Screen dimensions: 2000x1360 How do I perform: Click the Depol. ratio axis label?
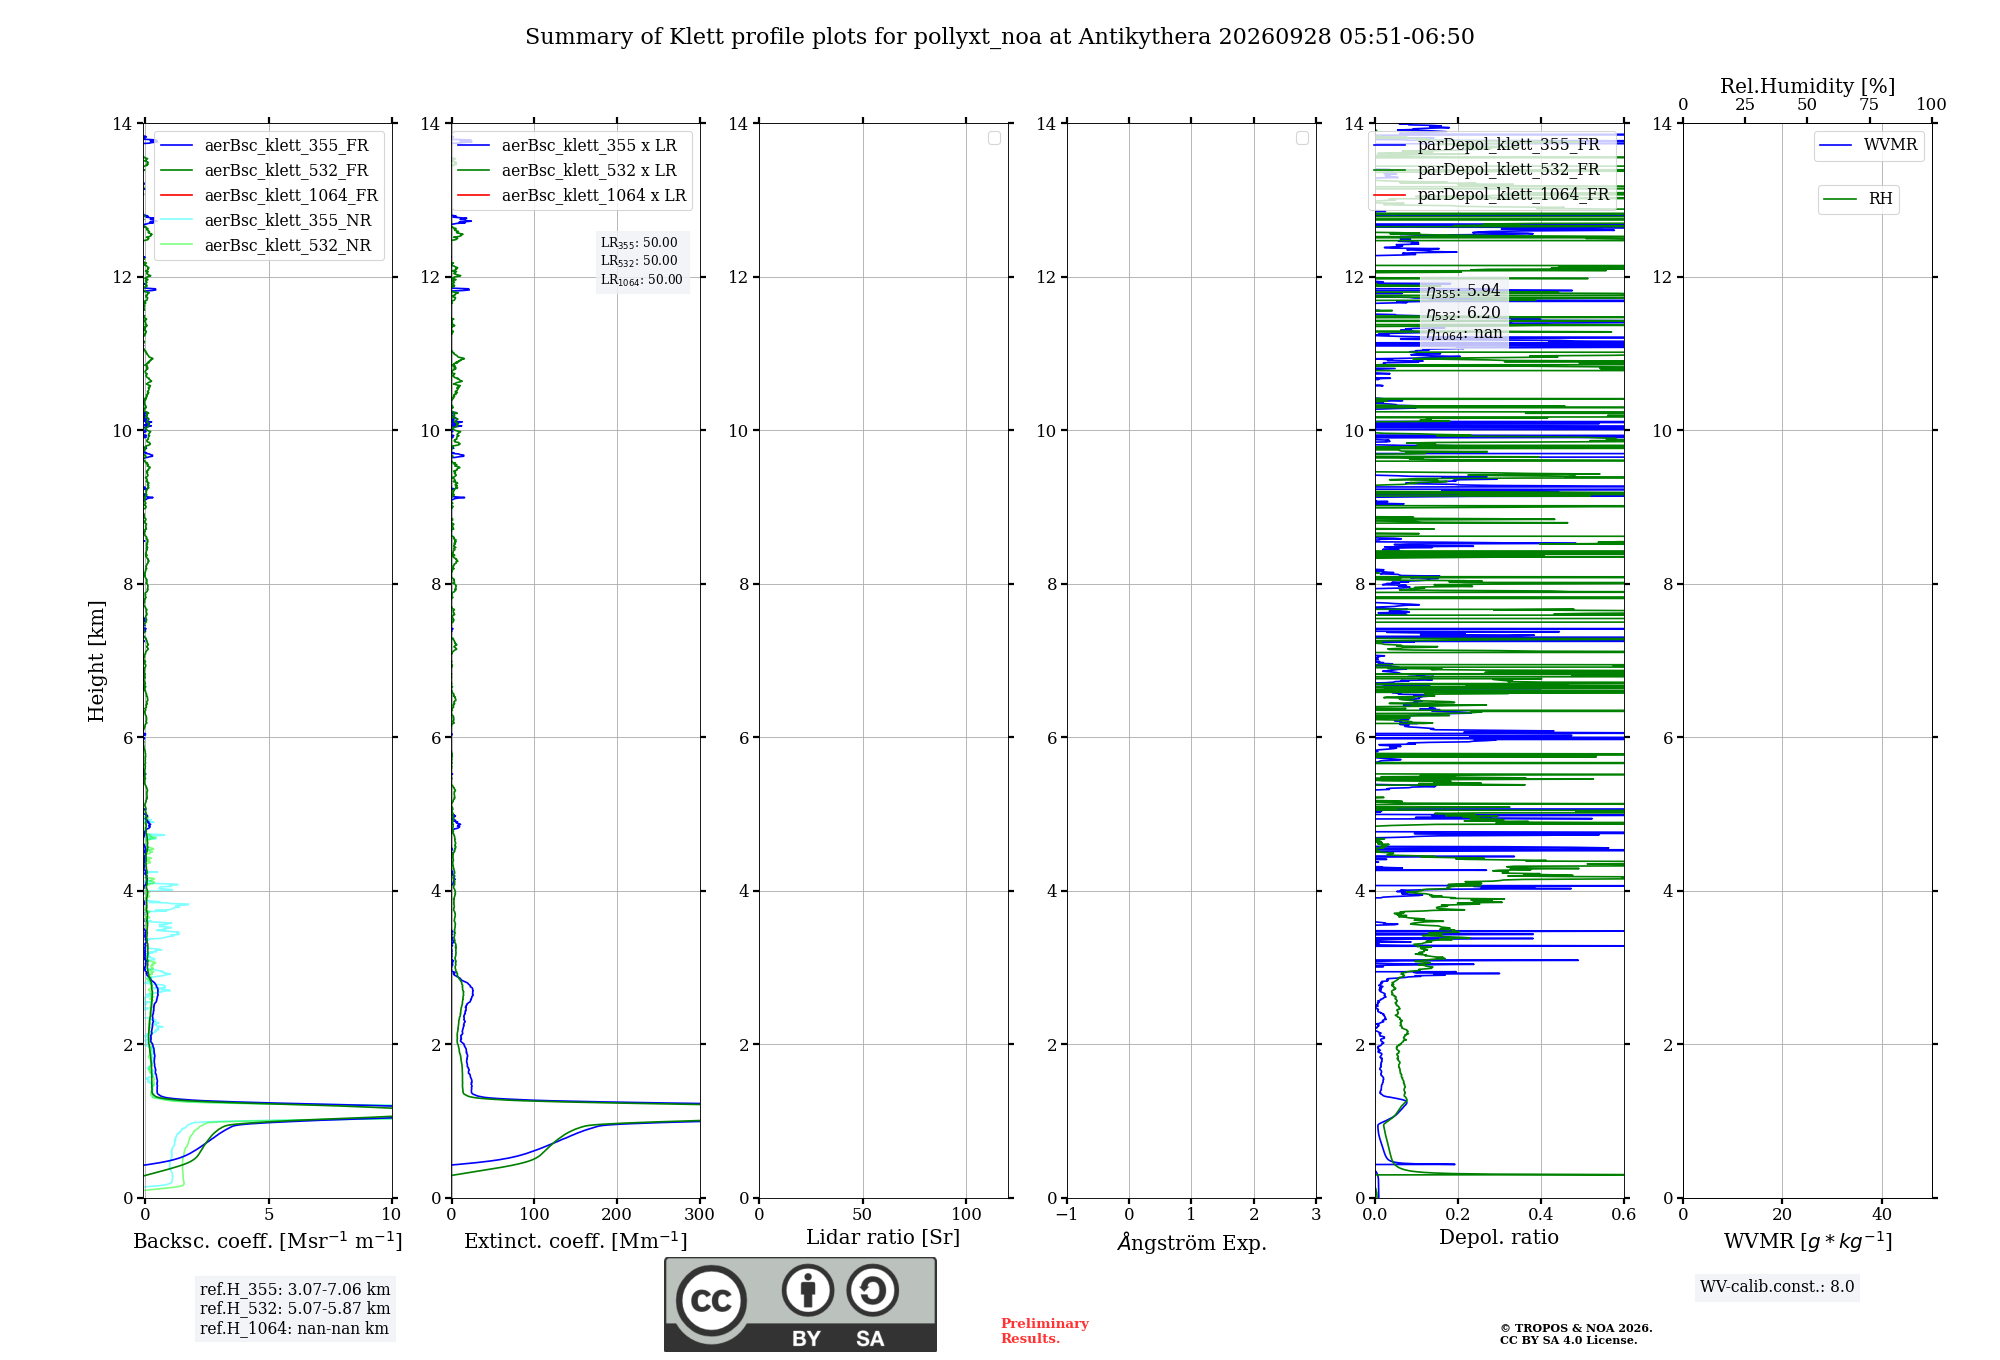(1499, 1238)
